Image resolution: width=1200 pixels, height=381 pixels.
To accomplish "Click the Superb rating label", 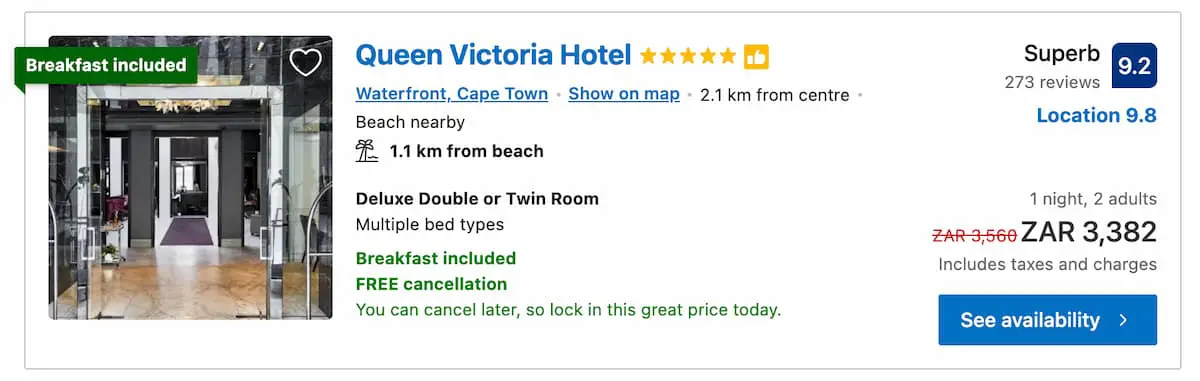I will point(1062,54).
